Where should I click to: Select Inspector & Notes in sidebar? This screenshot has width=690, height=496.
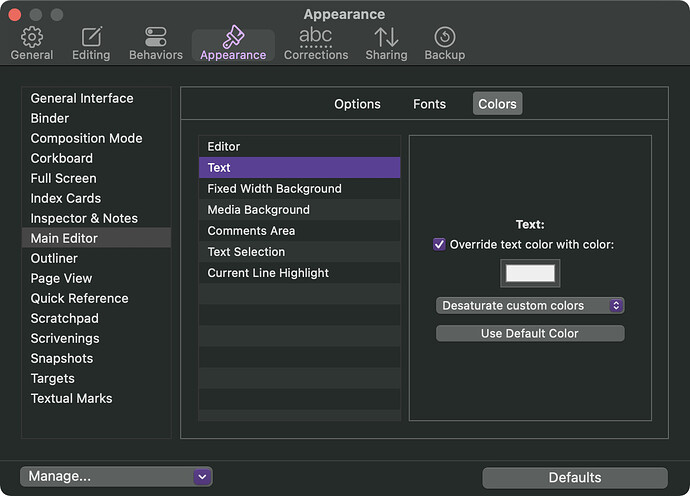[x=96, y=218]
